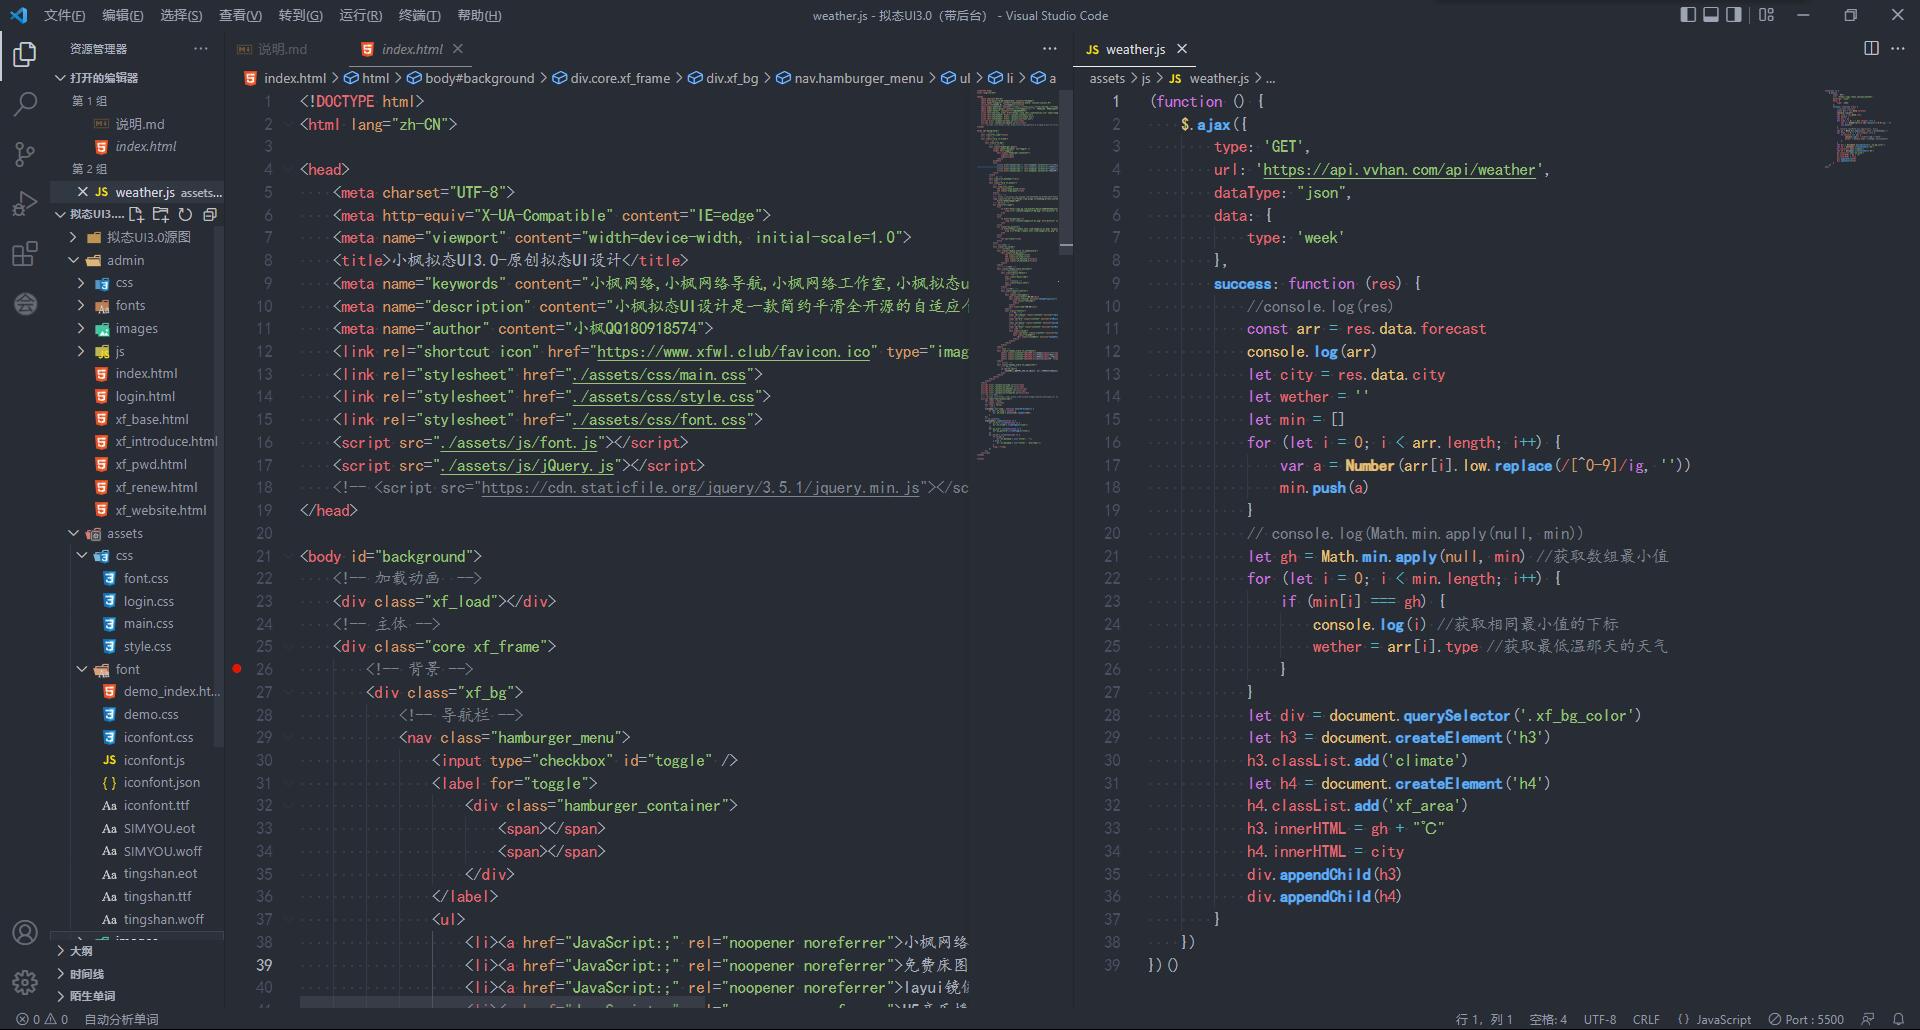
Task: Toggle the primary sidebar layout button
Action: (x=1688, y=15)
